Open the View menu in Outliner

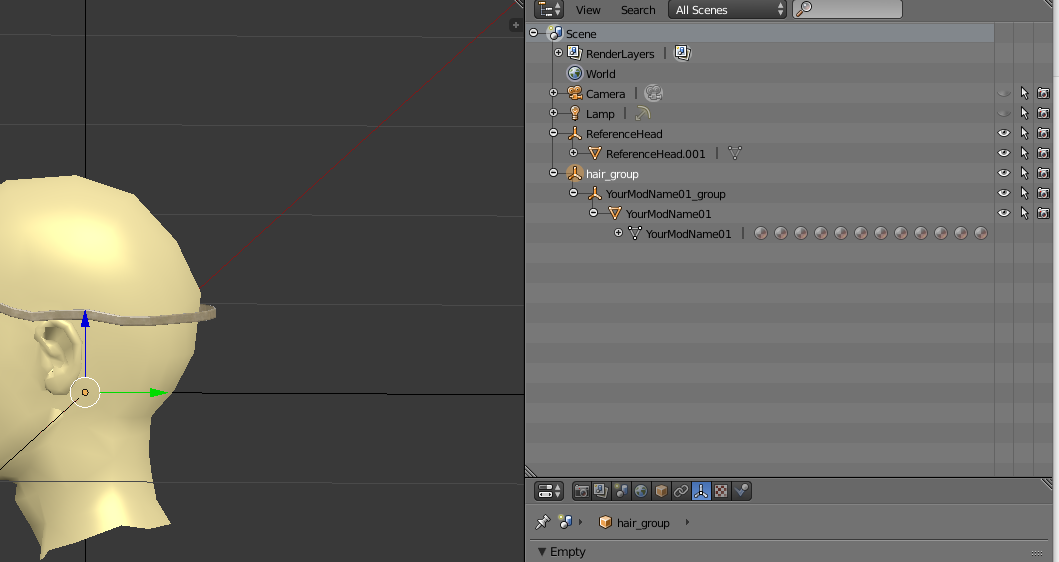pos(588,10)
